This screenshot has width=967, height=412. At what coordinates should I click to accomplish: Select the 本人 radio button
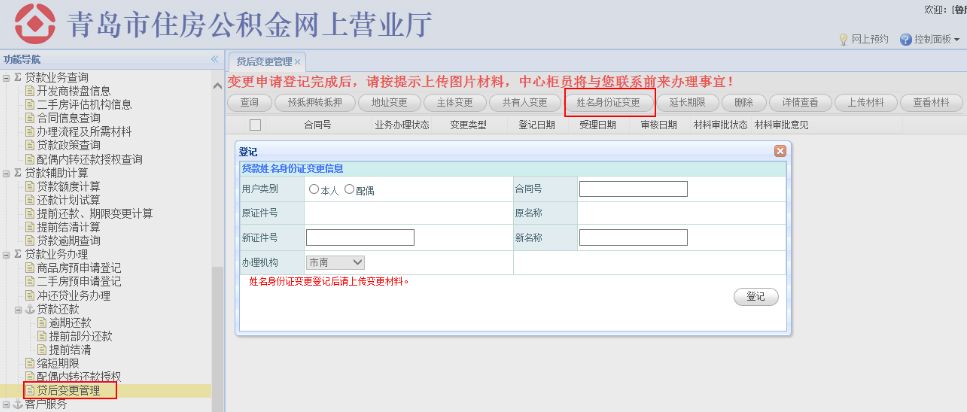click(x=314, y=189)
